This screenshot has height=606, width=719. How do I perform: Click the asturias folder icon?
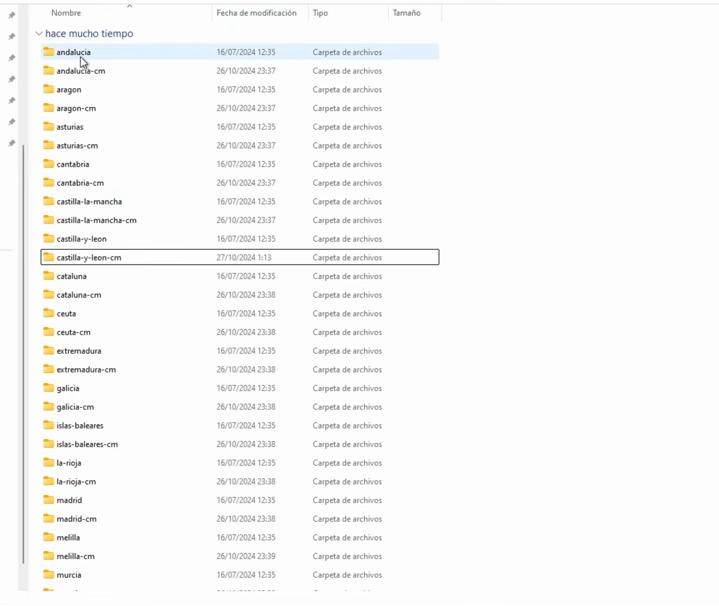point(49,127)
